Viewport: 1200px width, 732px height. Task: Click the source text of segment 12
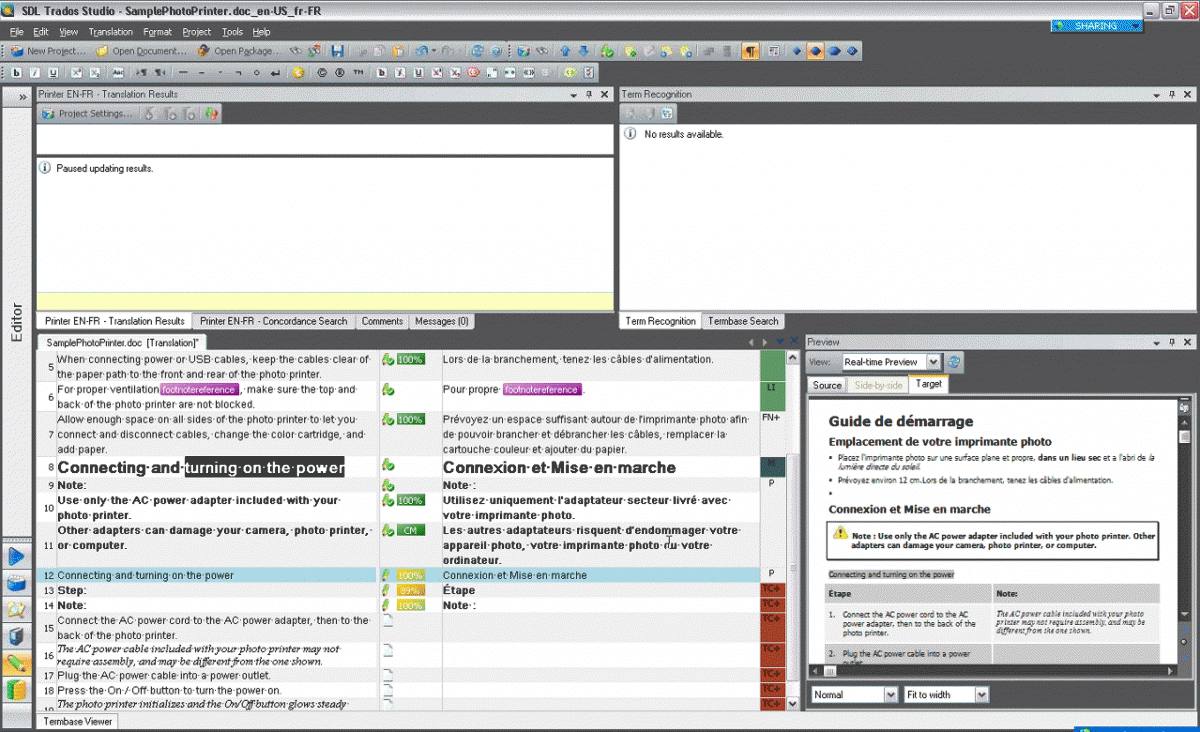[145, 575]
